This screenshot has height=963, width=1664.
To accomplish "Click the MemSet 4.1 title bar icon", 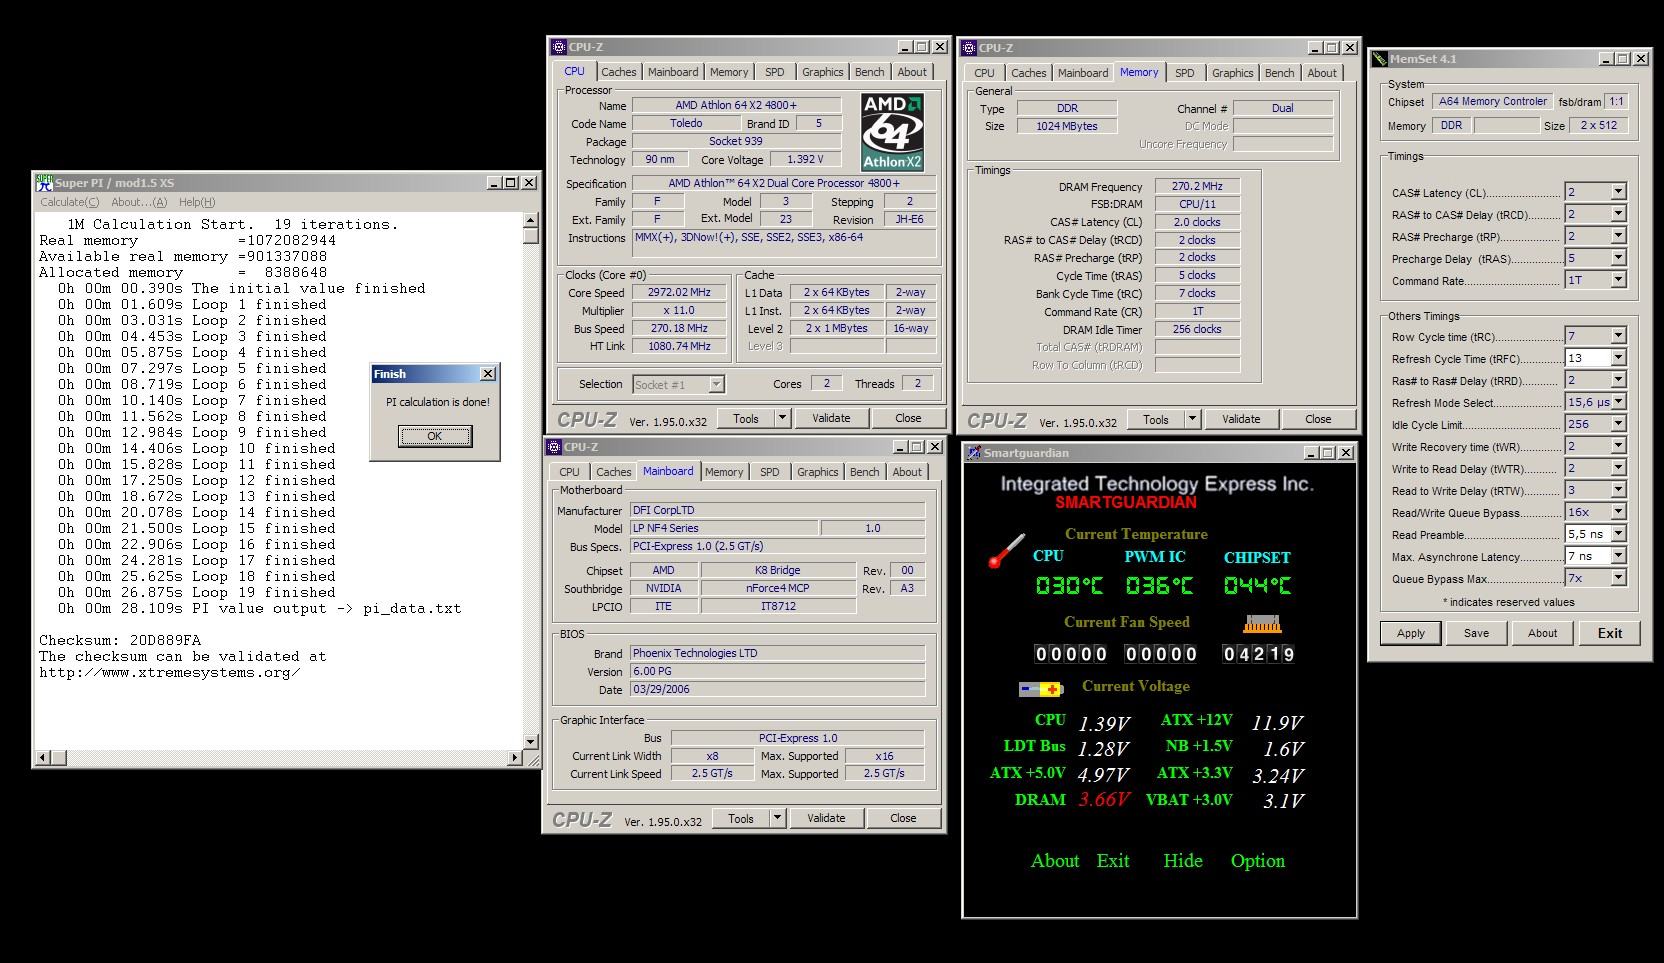I will tap(1380, 59).
